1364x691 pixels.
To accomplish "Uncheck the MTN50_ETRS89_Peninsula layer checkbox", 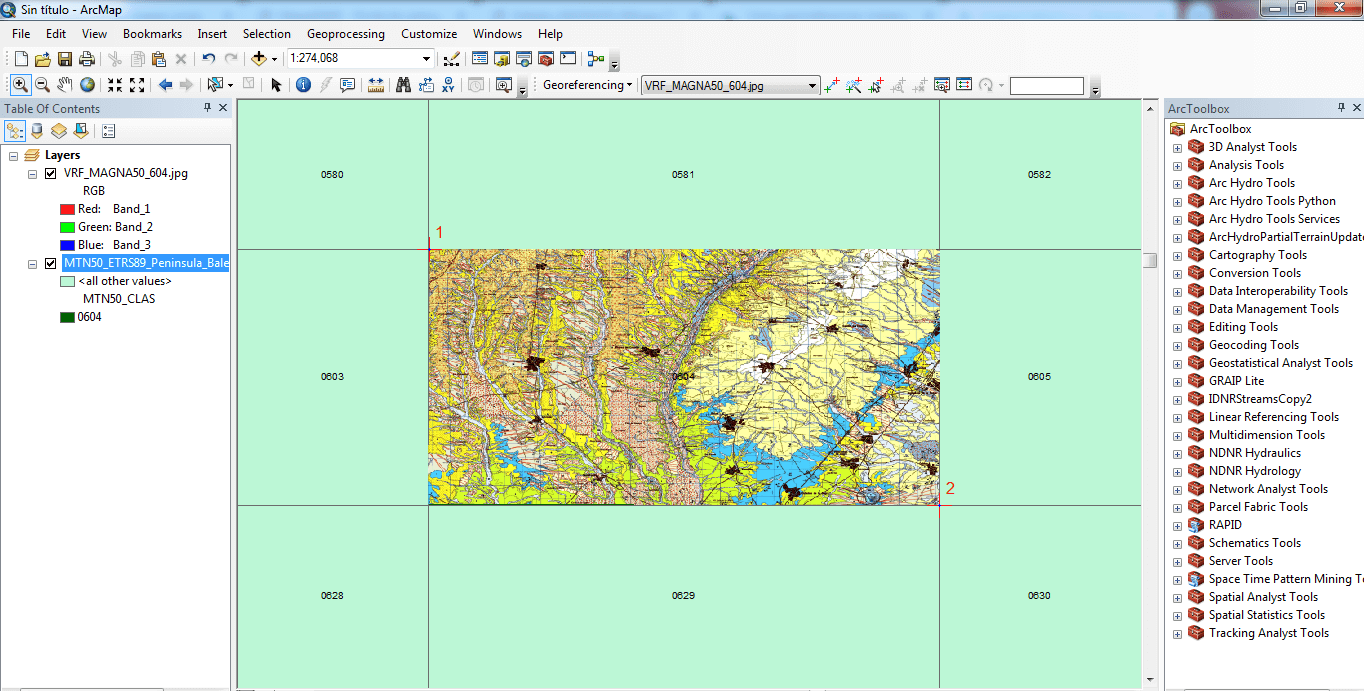I will 51,263.
